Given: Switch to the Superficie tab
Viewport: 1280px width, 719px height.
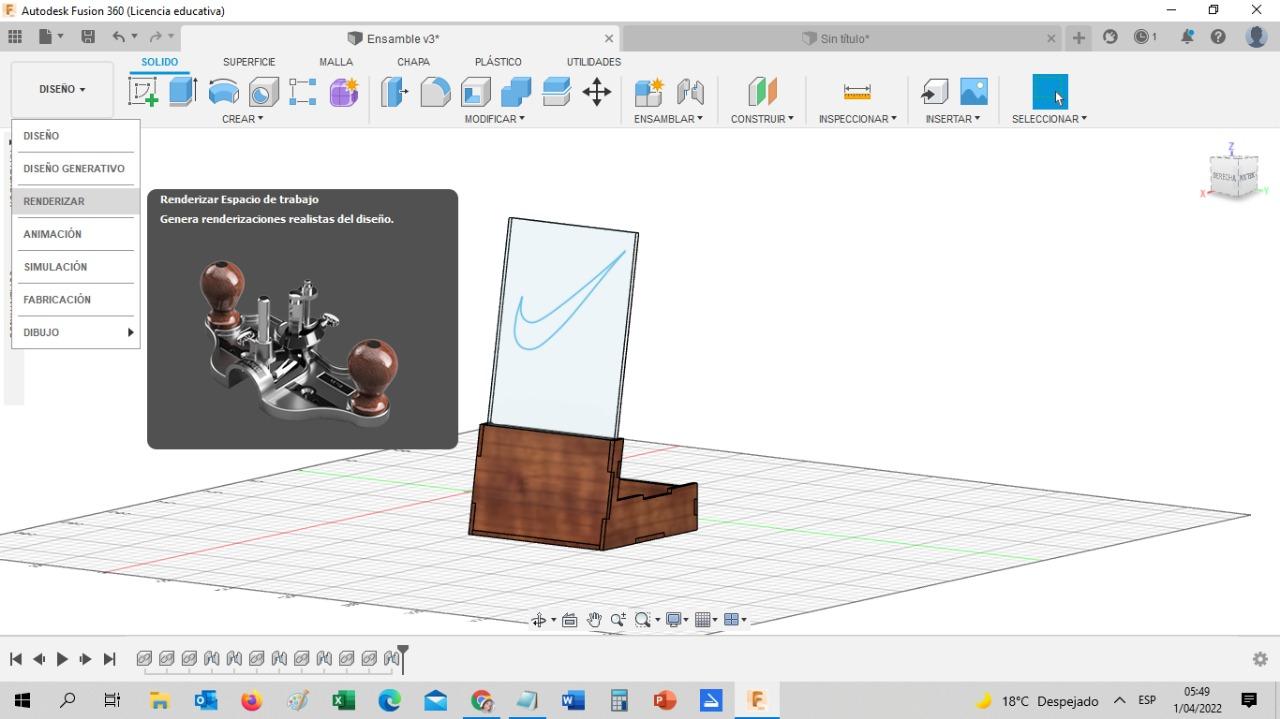Looking at the screenshot, I should point(249,62).
